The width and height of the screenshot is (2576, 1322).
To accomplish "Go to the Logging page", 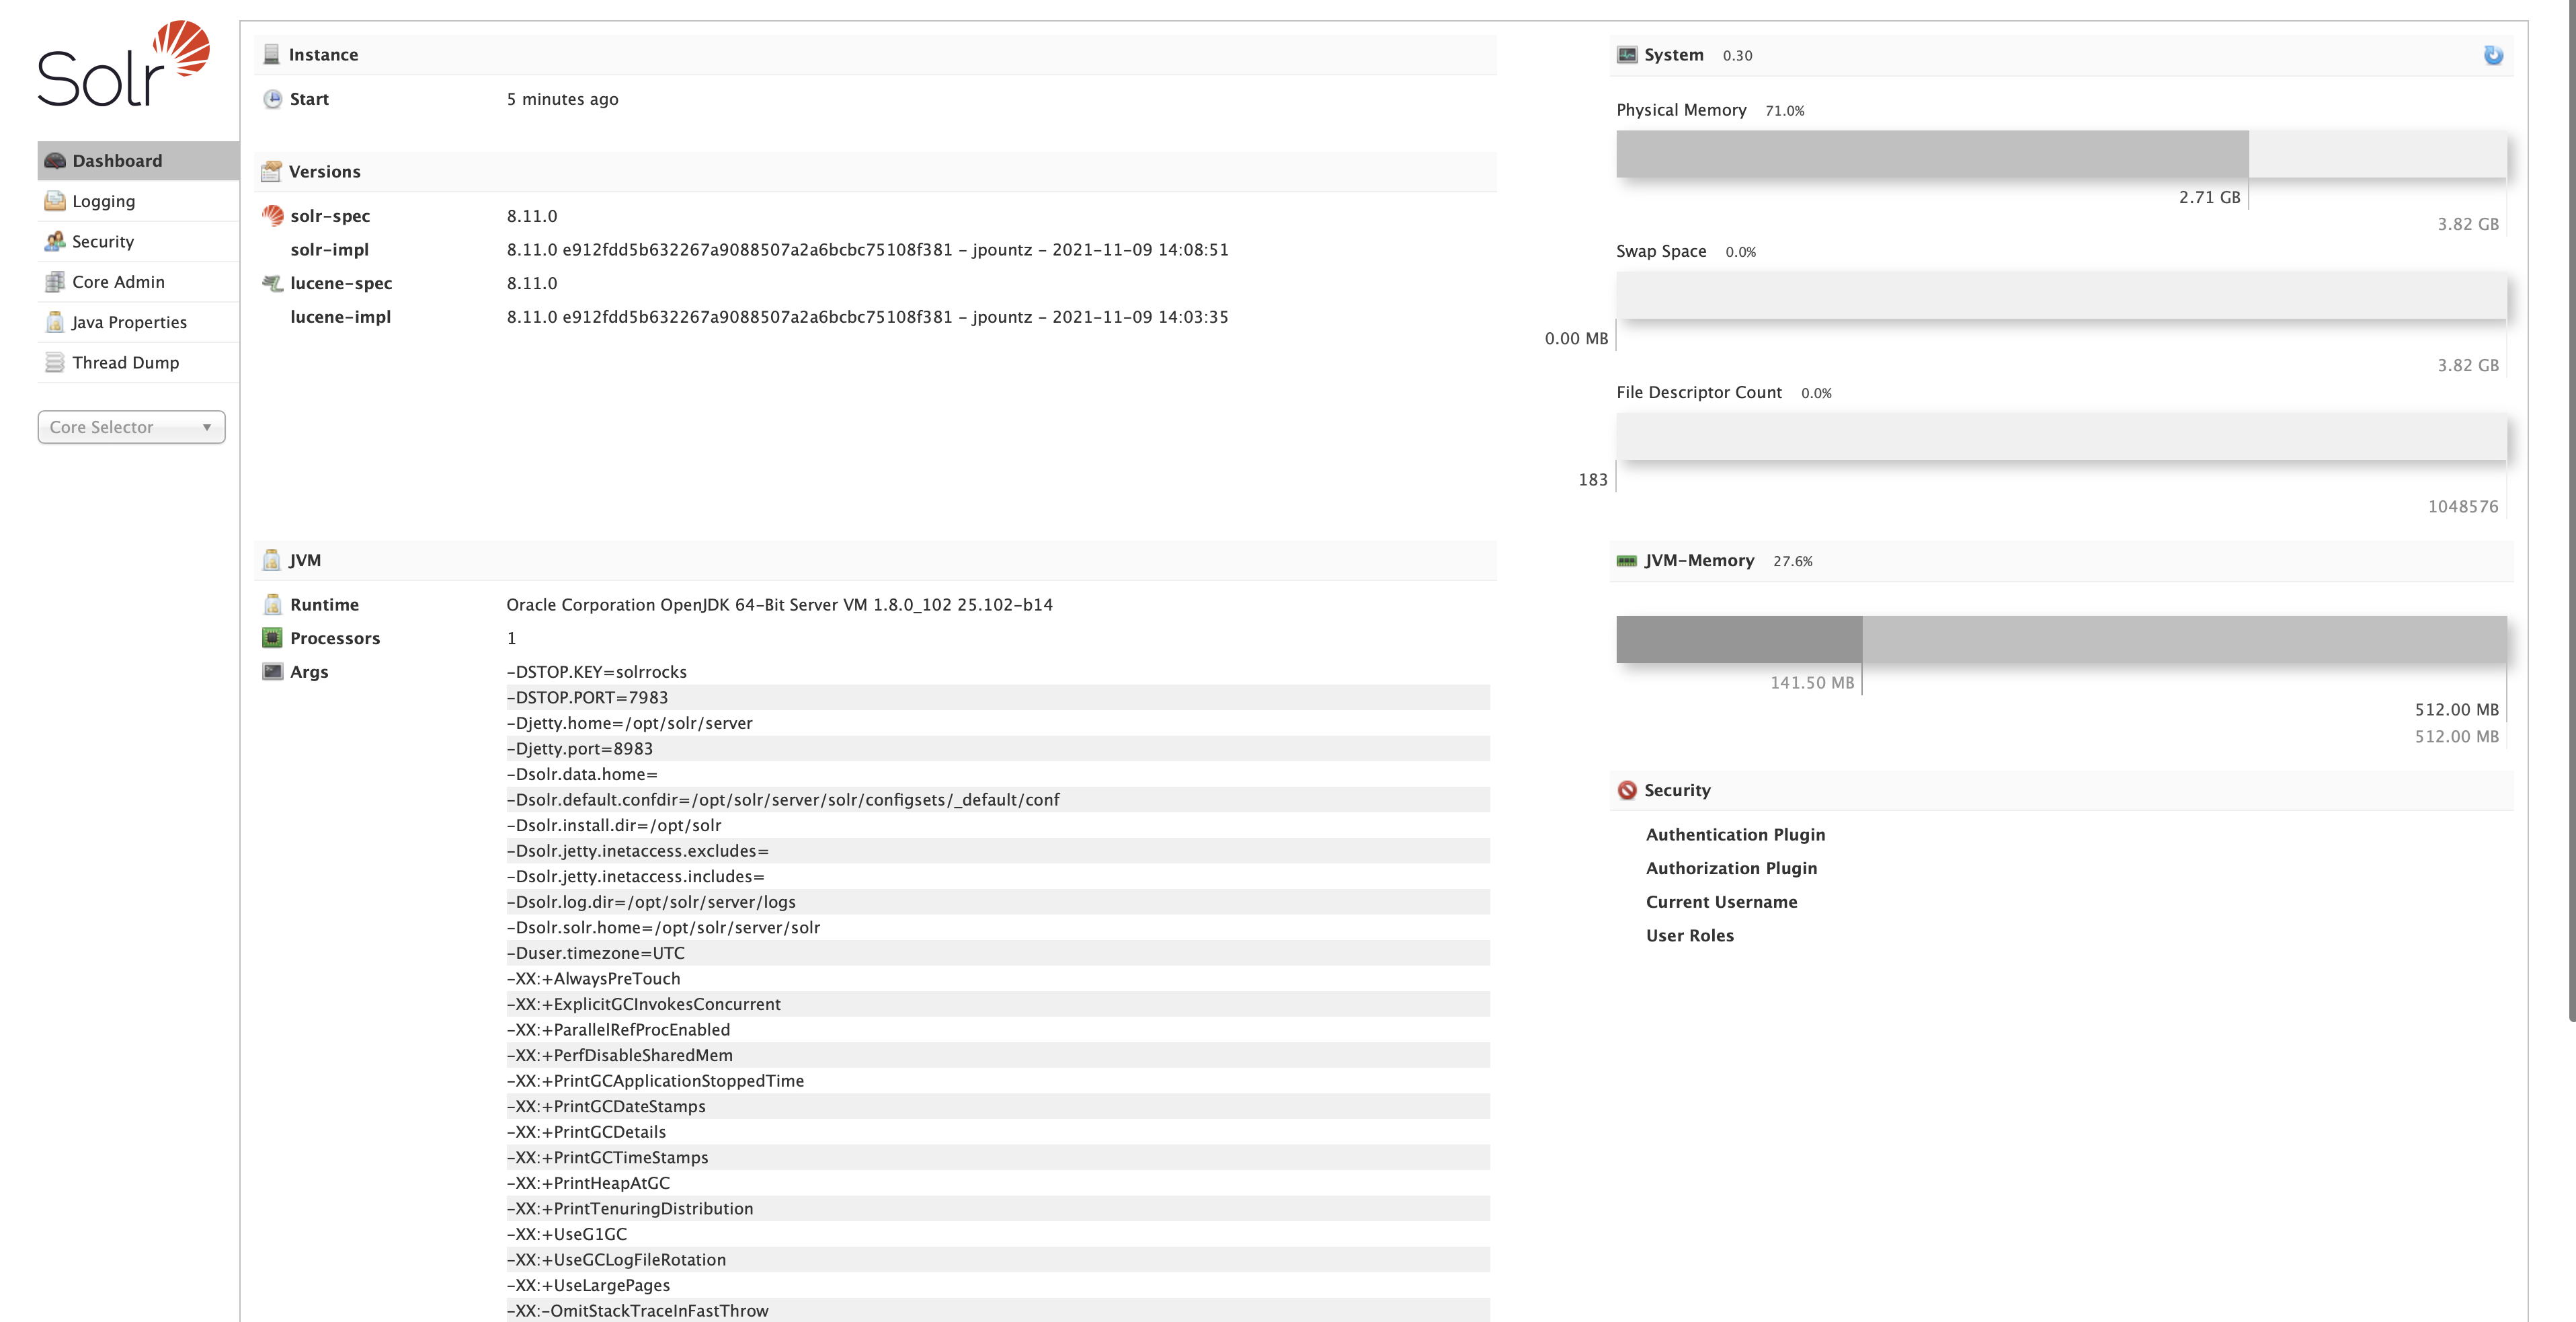I will coord(138,201).
